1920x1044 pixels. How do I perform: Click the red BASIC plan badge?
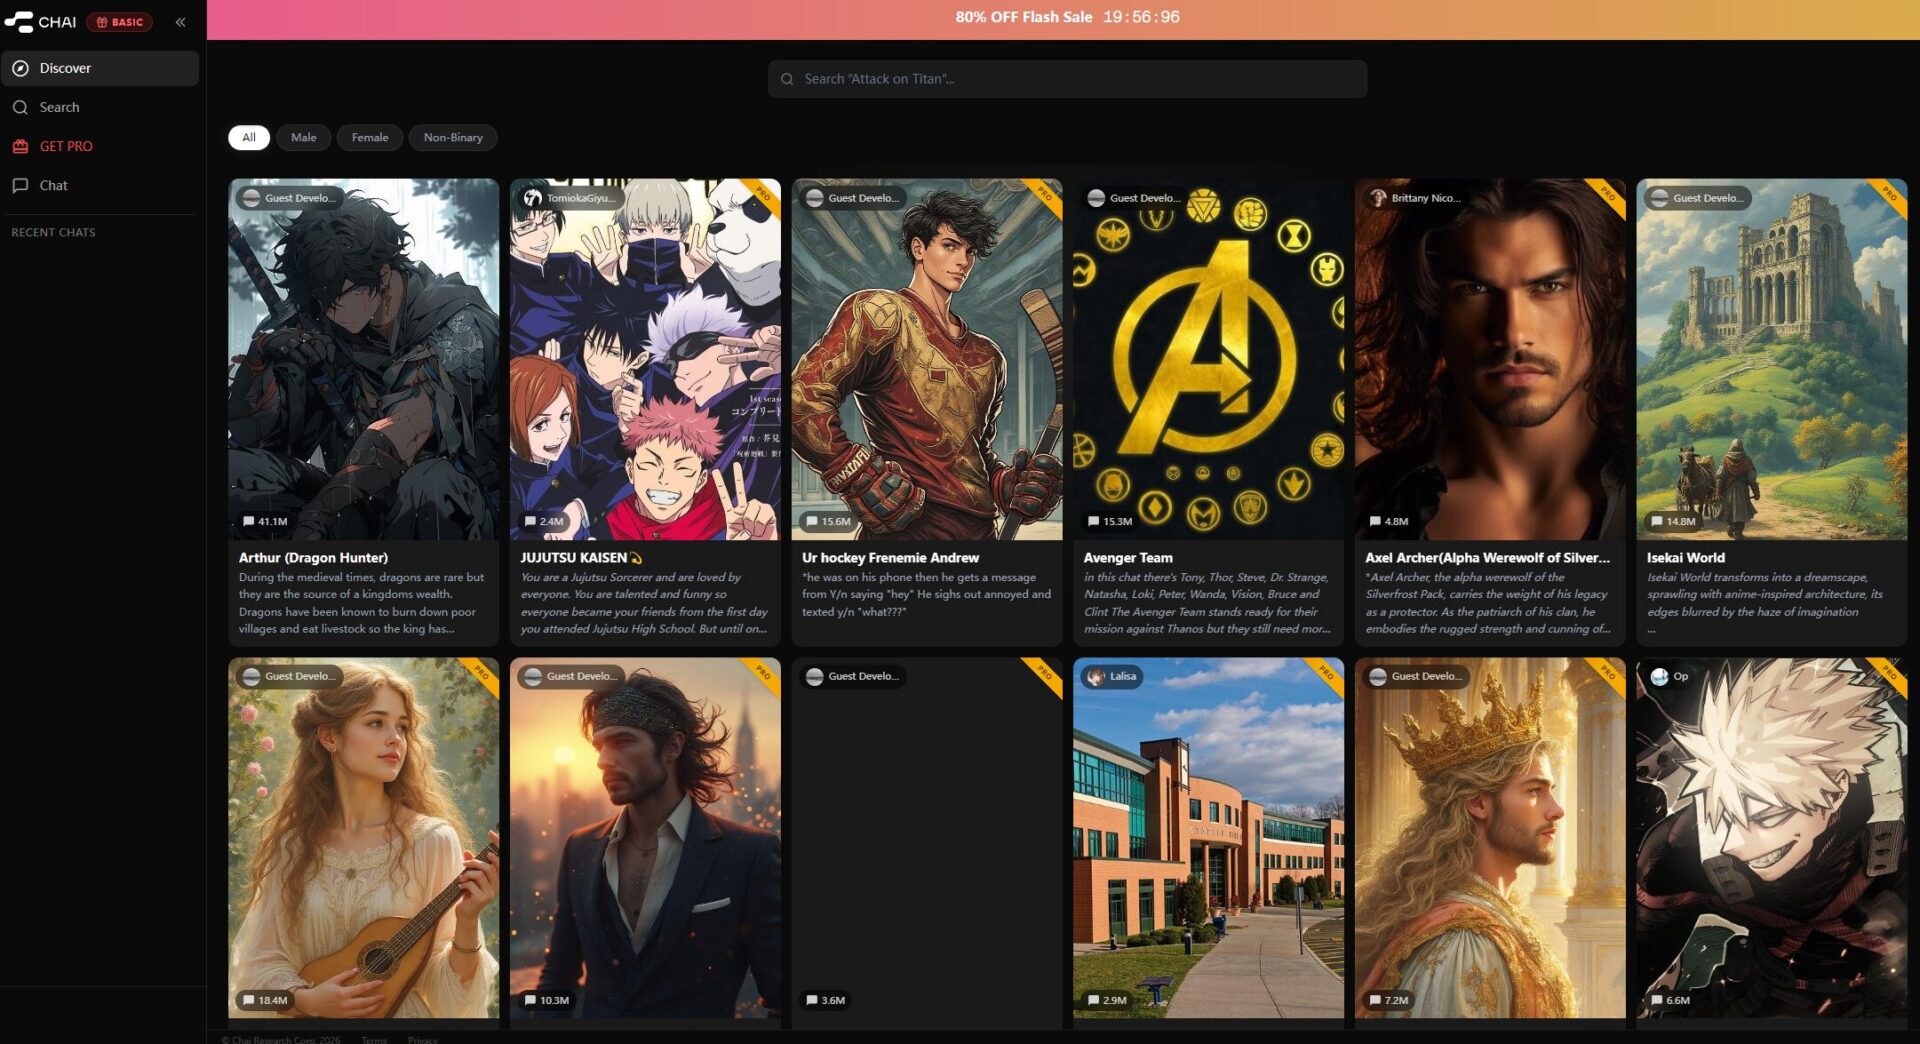pyautogui.click(x=120, y=22)
